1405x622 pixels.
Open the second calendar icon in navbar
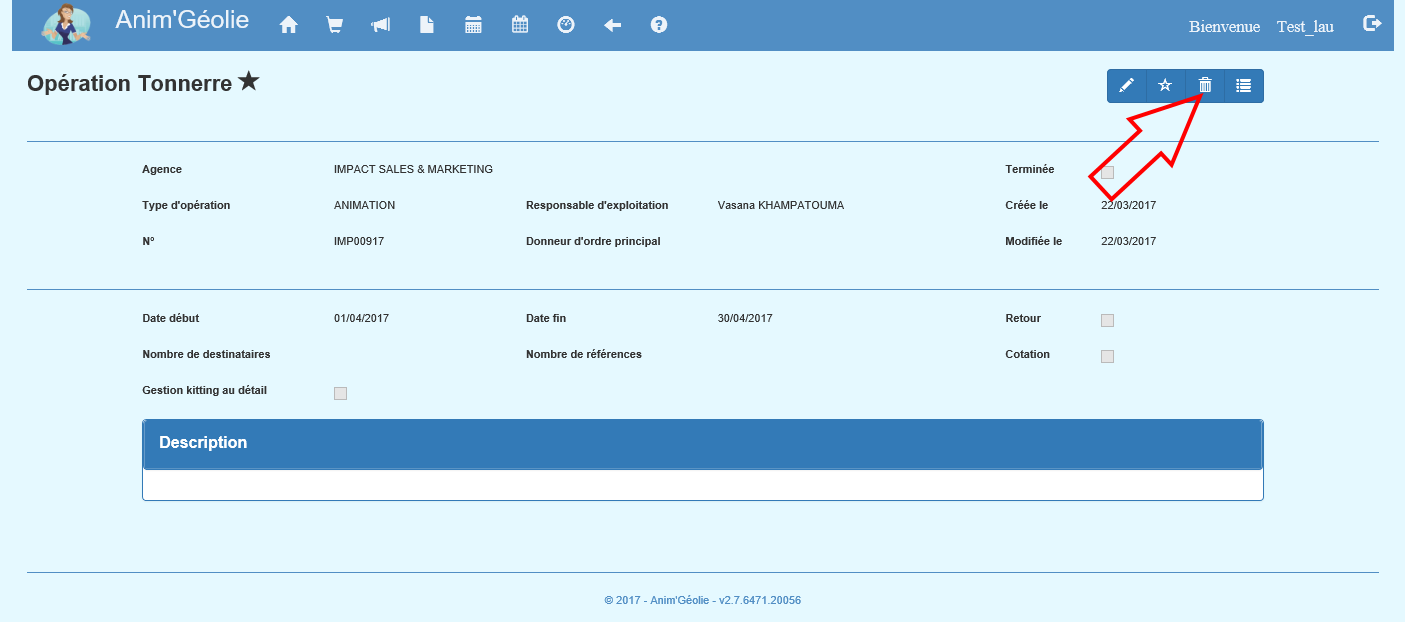click(520, 26)
